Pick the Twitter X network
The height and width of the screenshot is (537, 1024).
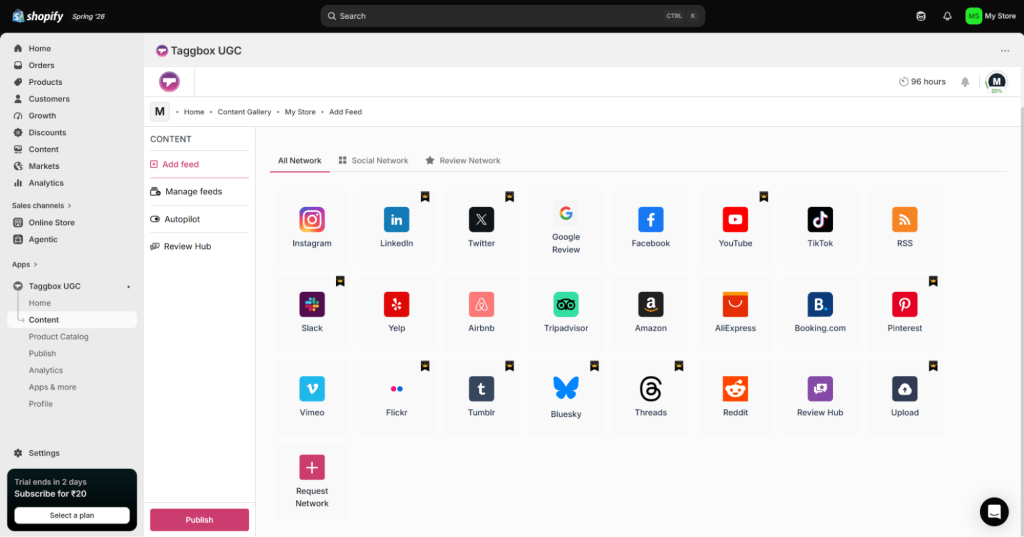coord(481,220)
